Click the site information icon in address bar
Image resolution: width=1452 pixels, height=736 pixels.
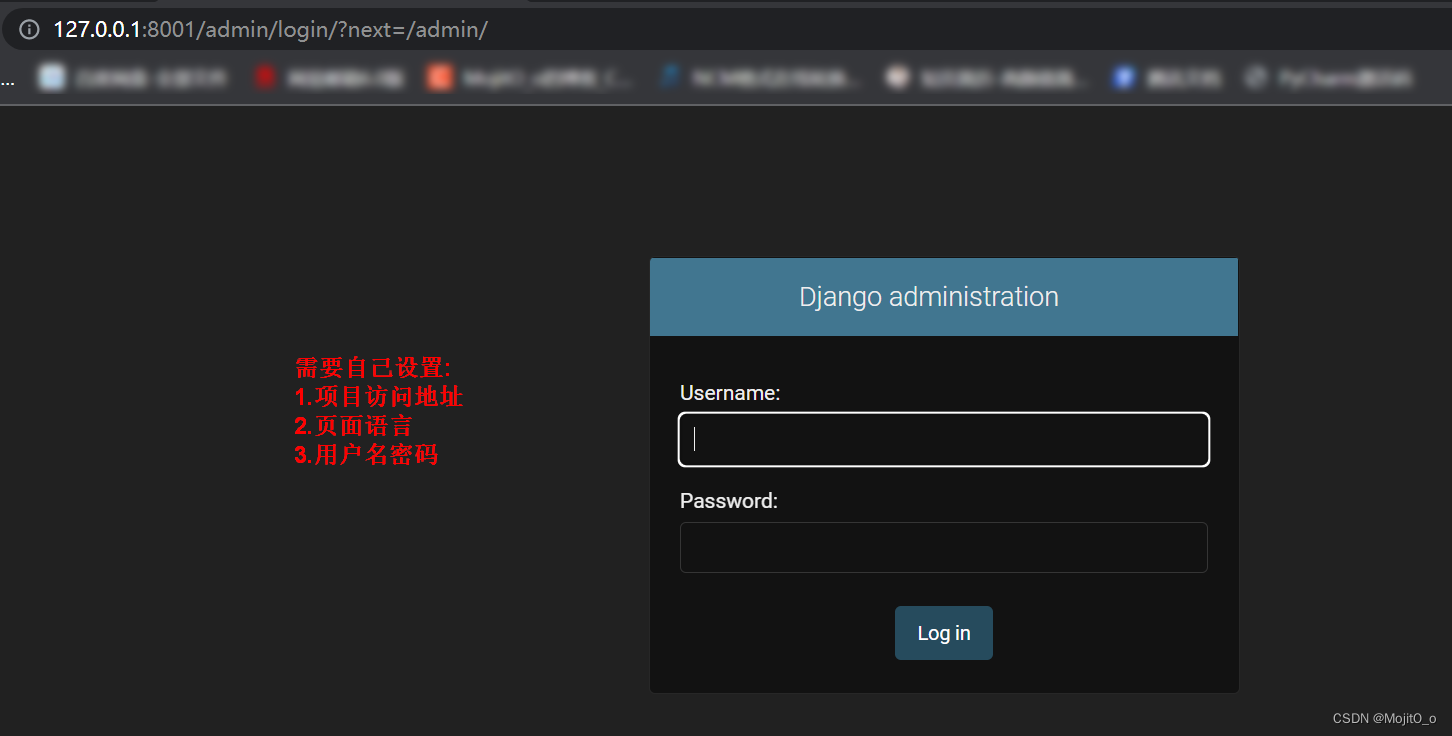[30, 30]
